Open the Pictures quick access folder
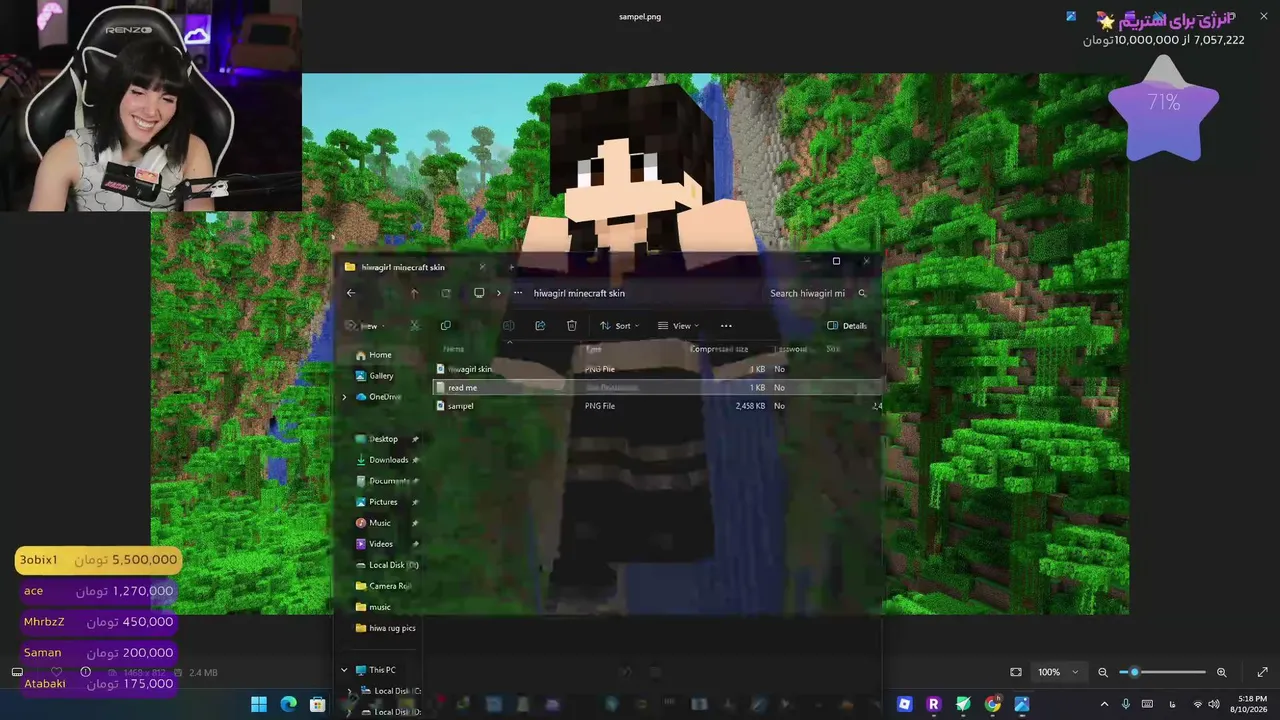The height and width of the screenshot is (720, 1280). click(x=376, y=502)
